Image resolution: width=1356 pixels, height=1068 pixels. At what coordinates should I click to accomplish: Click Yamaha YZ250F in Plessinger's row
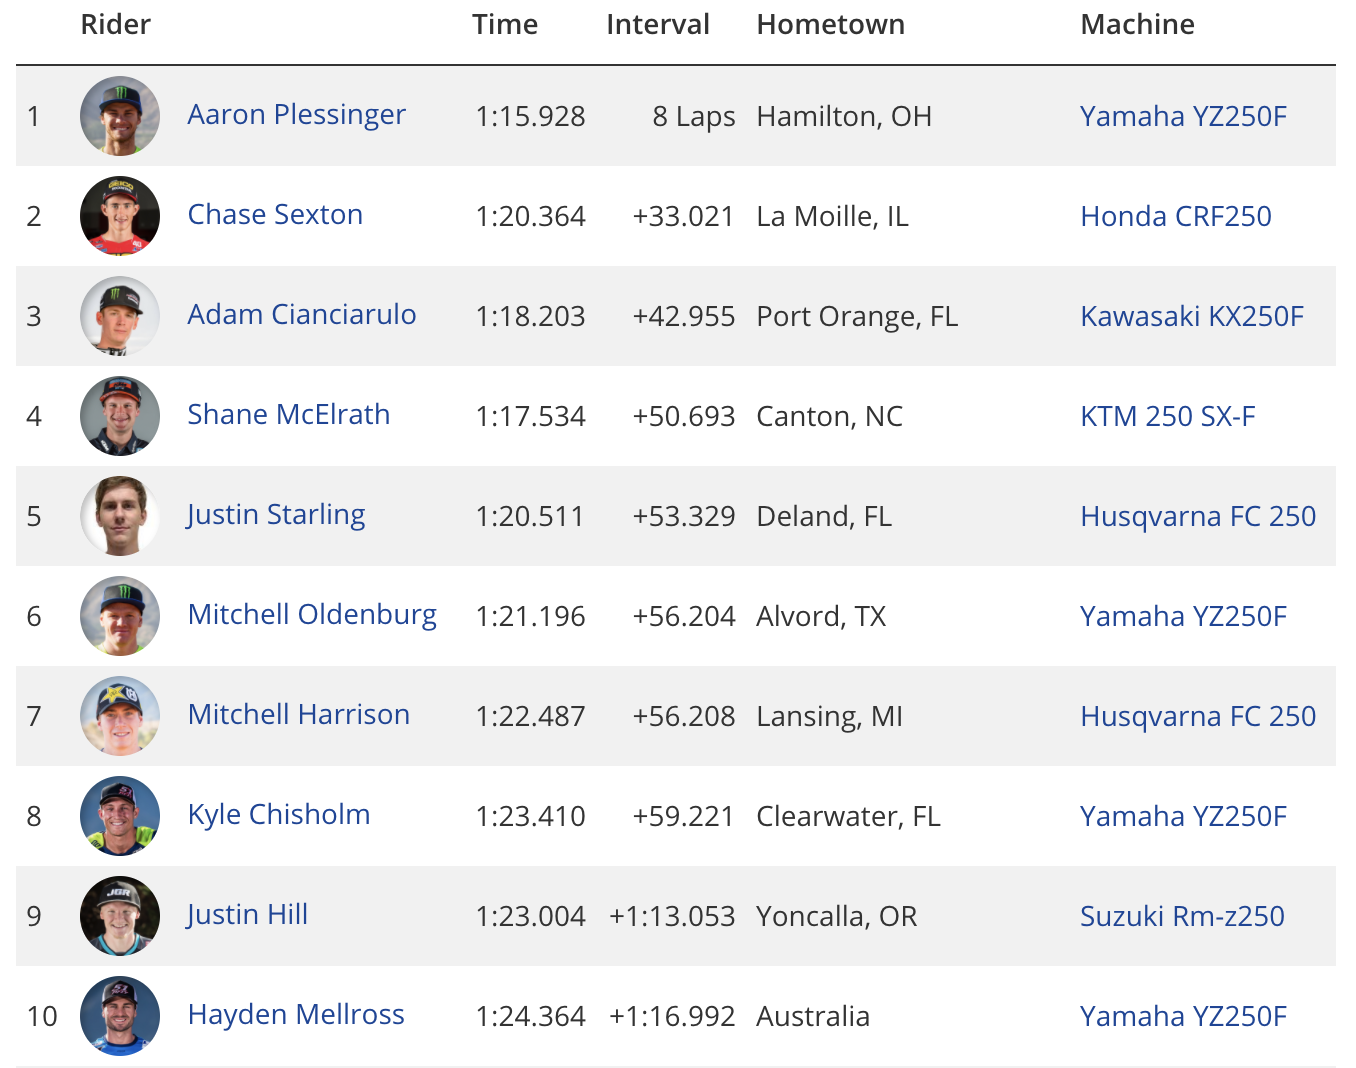tap(1183, 116)
